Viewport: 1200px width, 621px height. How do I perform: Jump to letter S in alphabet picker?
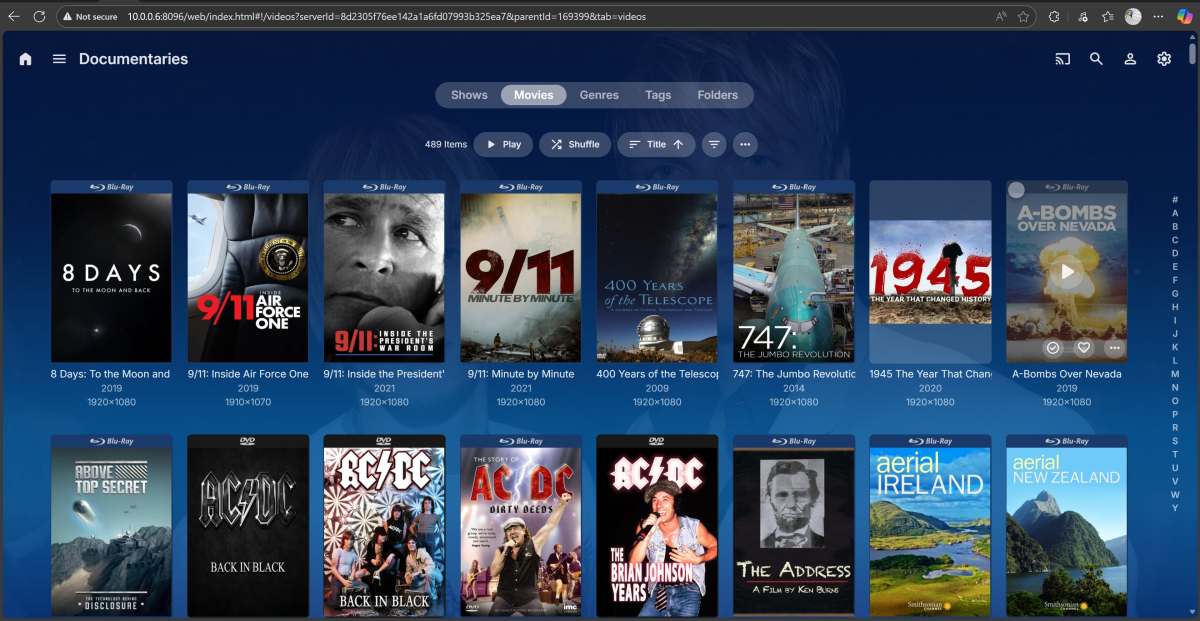pyautogui.click(x=1175, y=441)
